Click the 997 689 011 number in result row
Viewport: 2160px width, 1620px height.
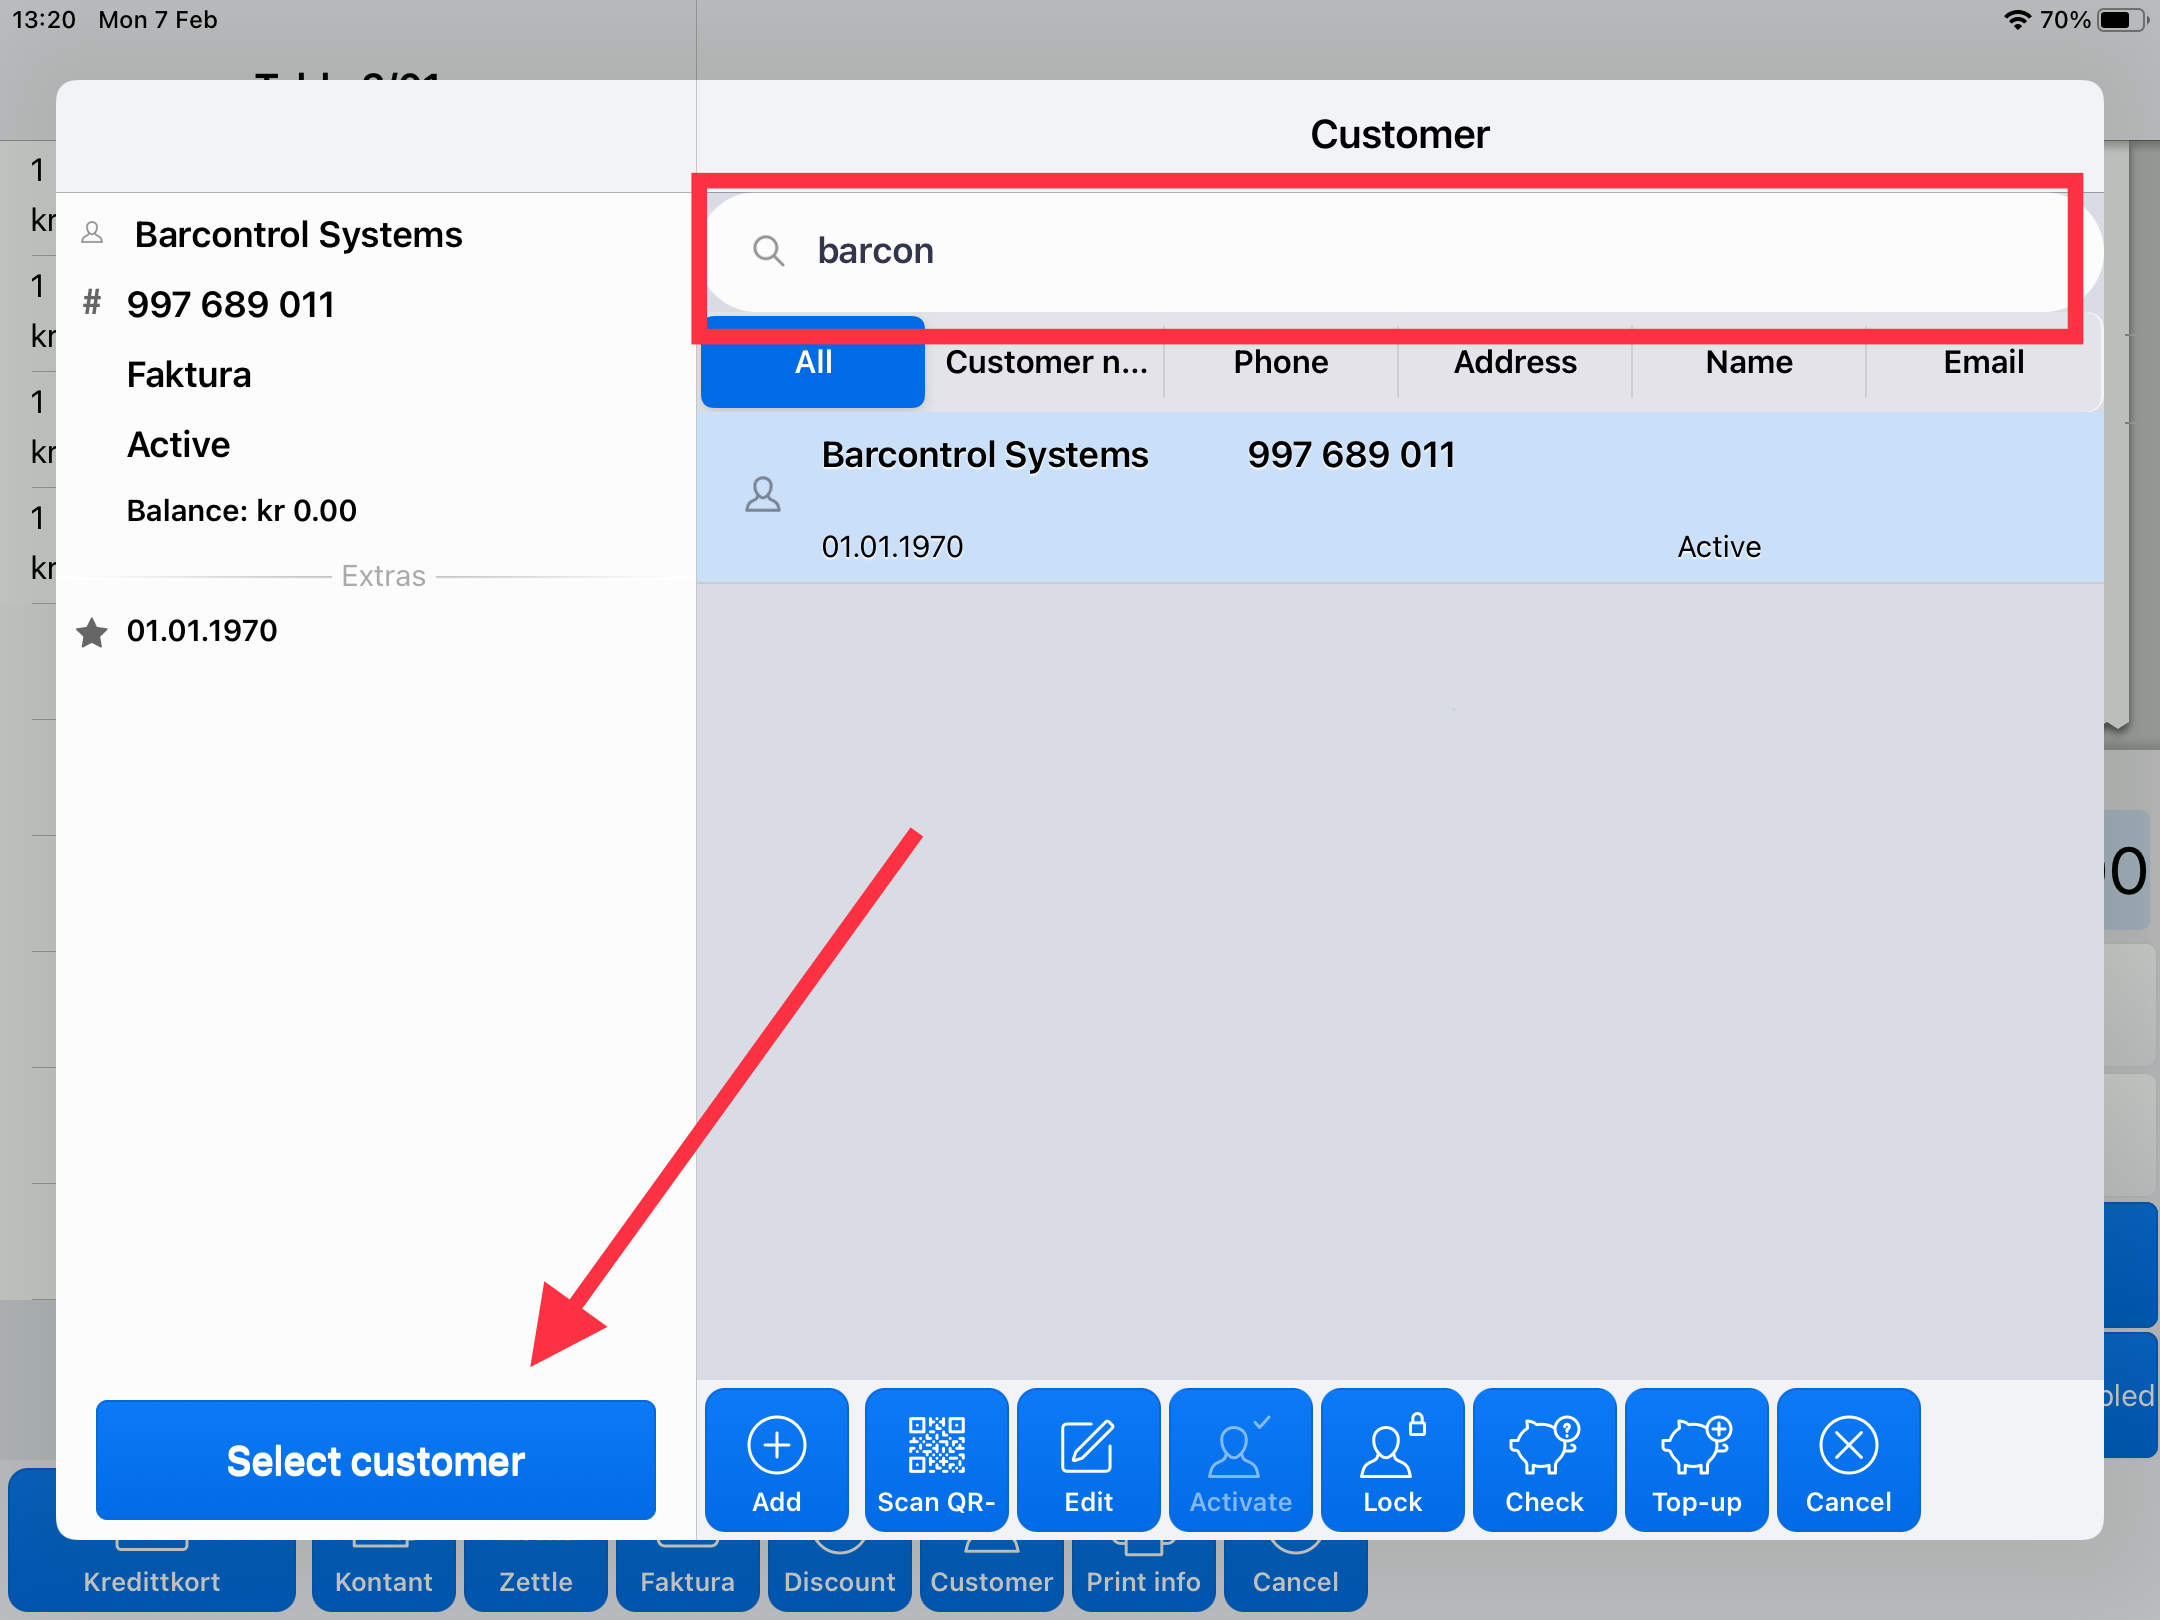click(x=1351, y=455)
